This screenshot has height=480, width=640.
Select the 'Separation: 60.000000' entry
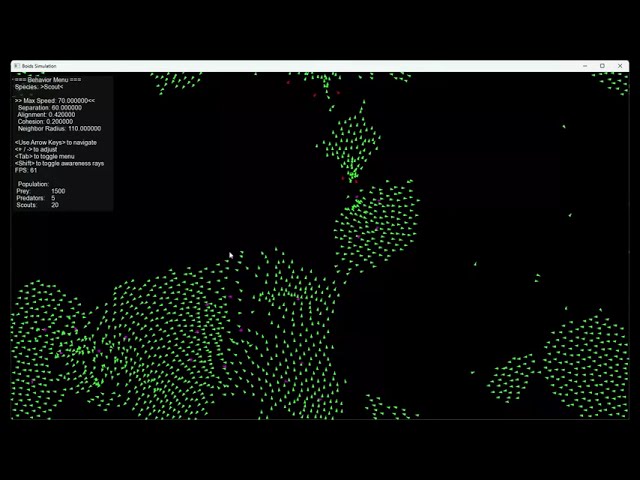coord(50,108)
